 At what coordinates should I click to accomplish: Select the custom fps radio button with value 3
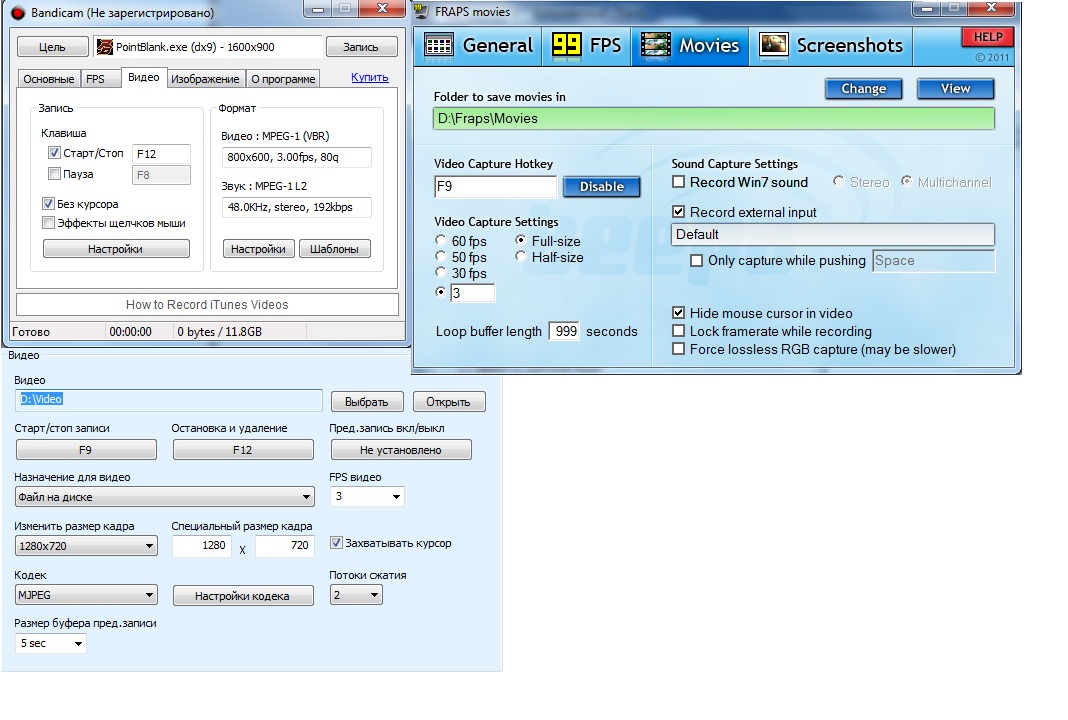pos(441,292)
